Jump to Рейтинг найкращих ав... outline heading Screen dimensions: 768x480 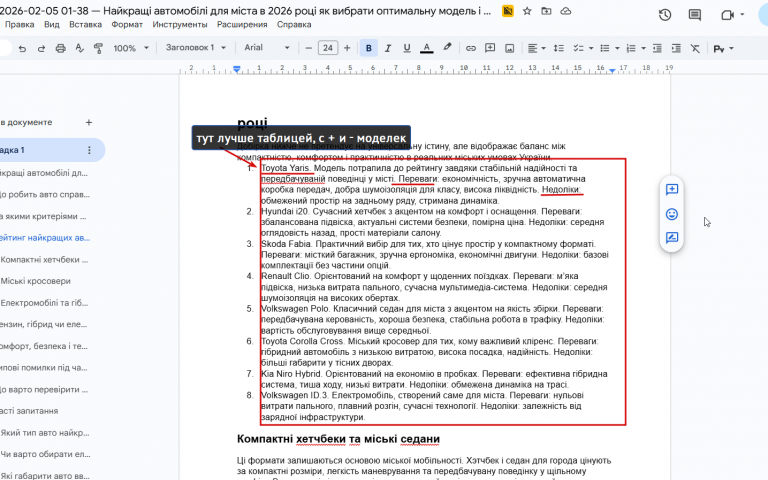45,238
